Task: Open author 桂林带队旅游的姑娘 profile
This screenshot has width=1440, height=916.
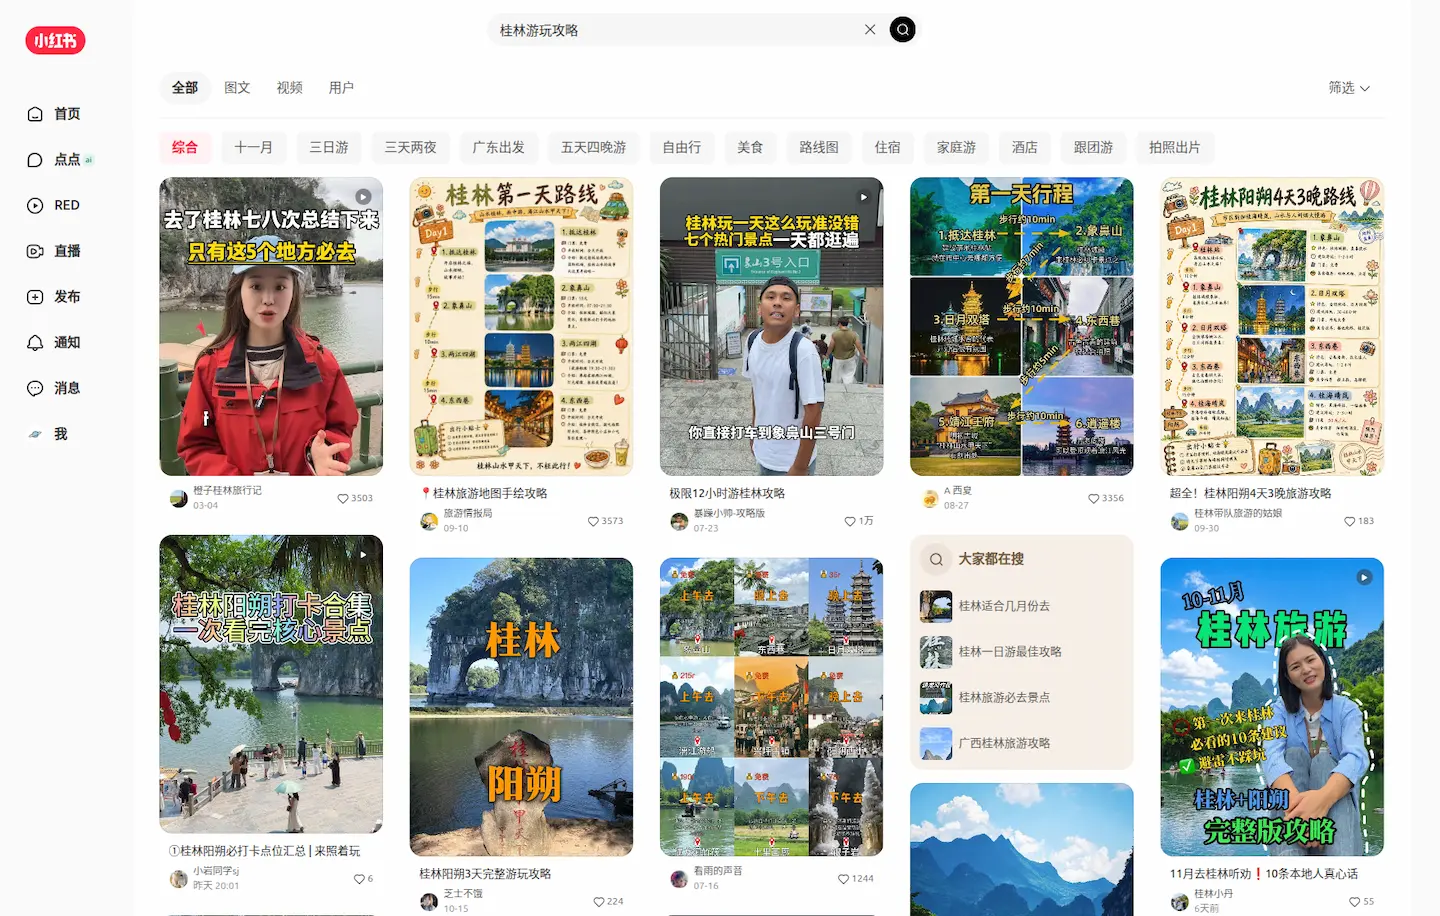Action: coord(1237,513)
